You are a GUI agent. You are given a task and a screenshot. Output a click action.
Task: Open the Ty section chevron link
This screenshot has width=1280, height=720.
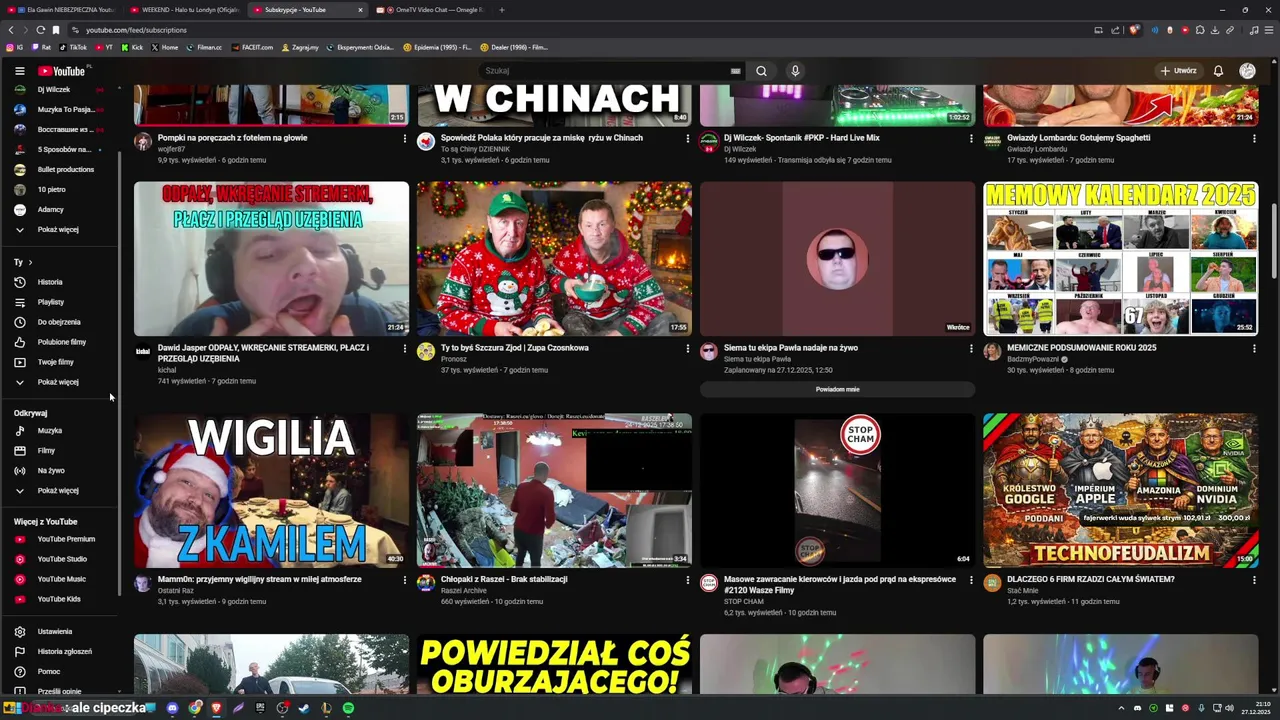[x=23, y=262]
